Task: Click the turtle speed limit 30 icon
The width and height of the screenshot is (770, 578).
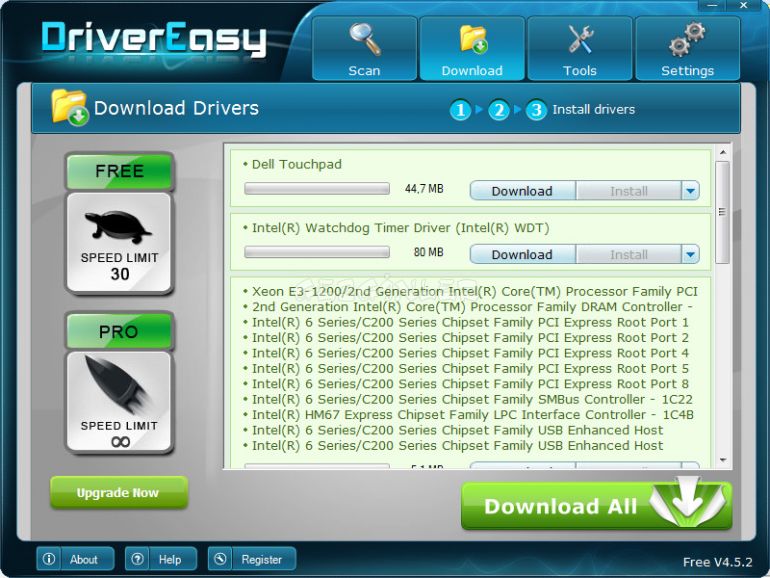Action: (x=119, y=243)
